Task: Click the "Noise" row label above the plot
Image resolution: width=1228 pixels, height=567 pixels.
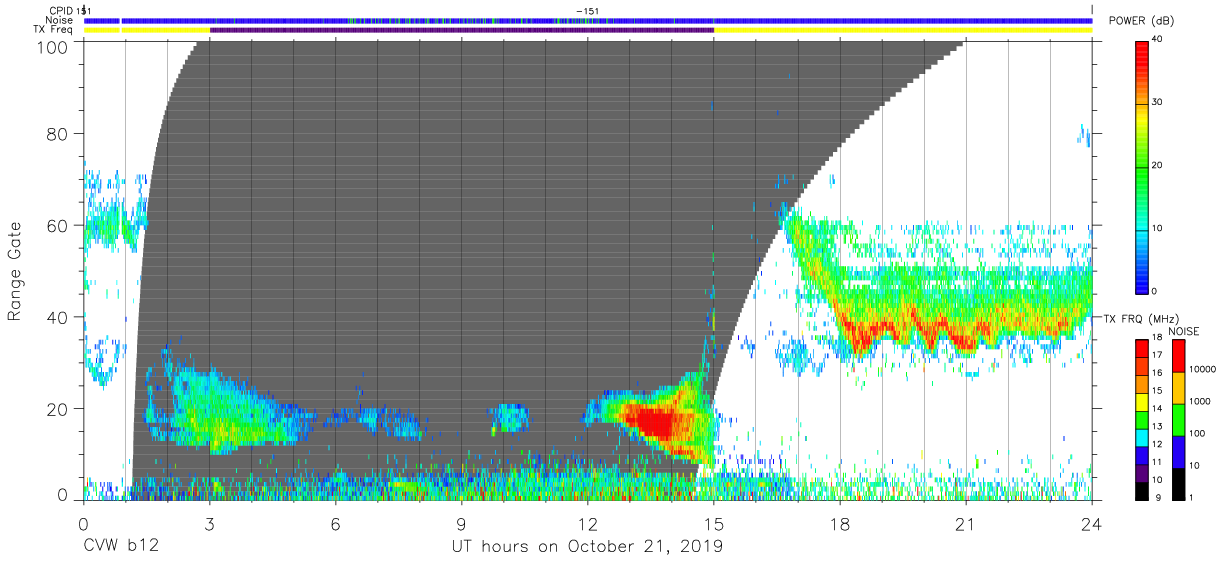Action: pos(60,20)
